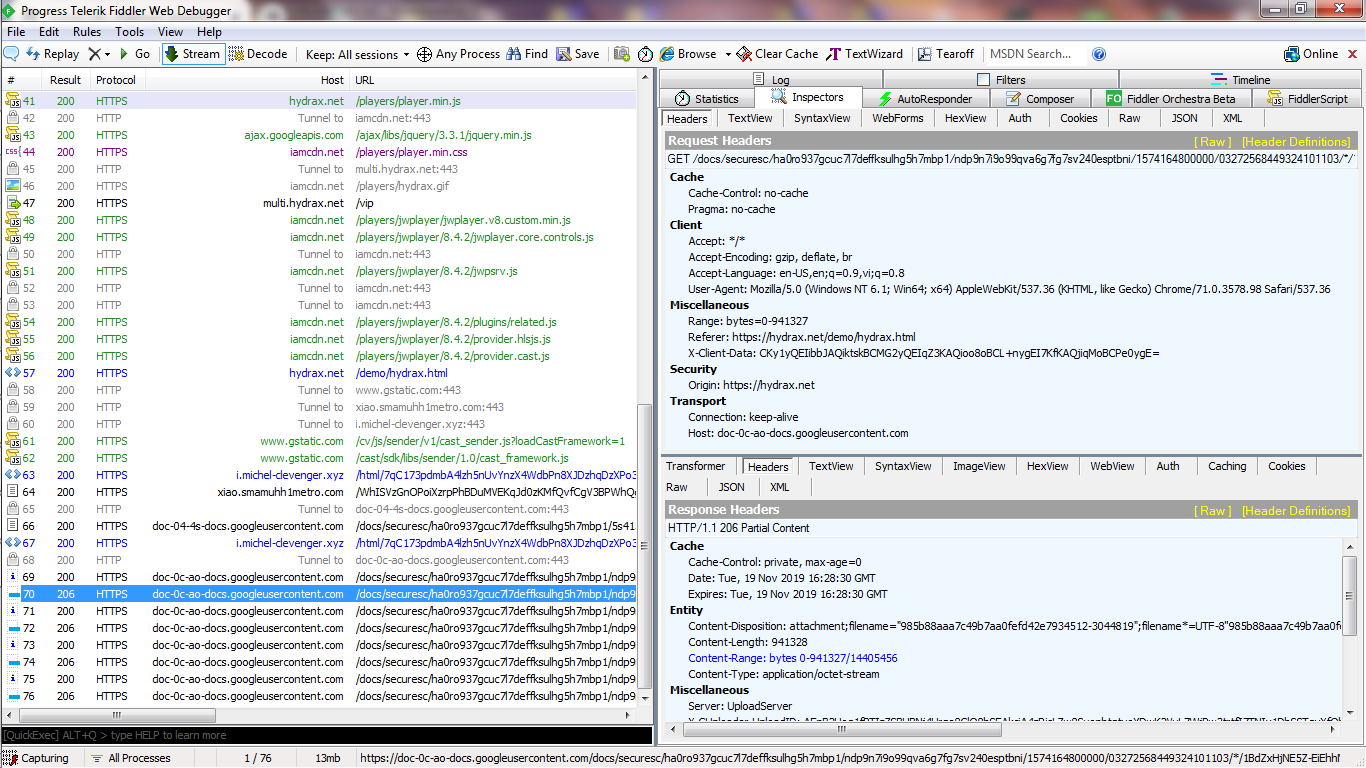Click the Go resume button

[x=135, y=54]
